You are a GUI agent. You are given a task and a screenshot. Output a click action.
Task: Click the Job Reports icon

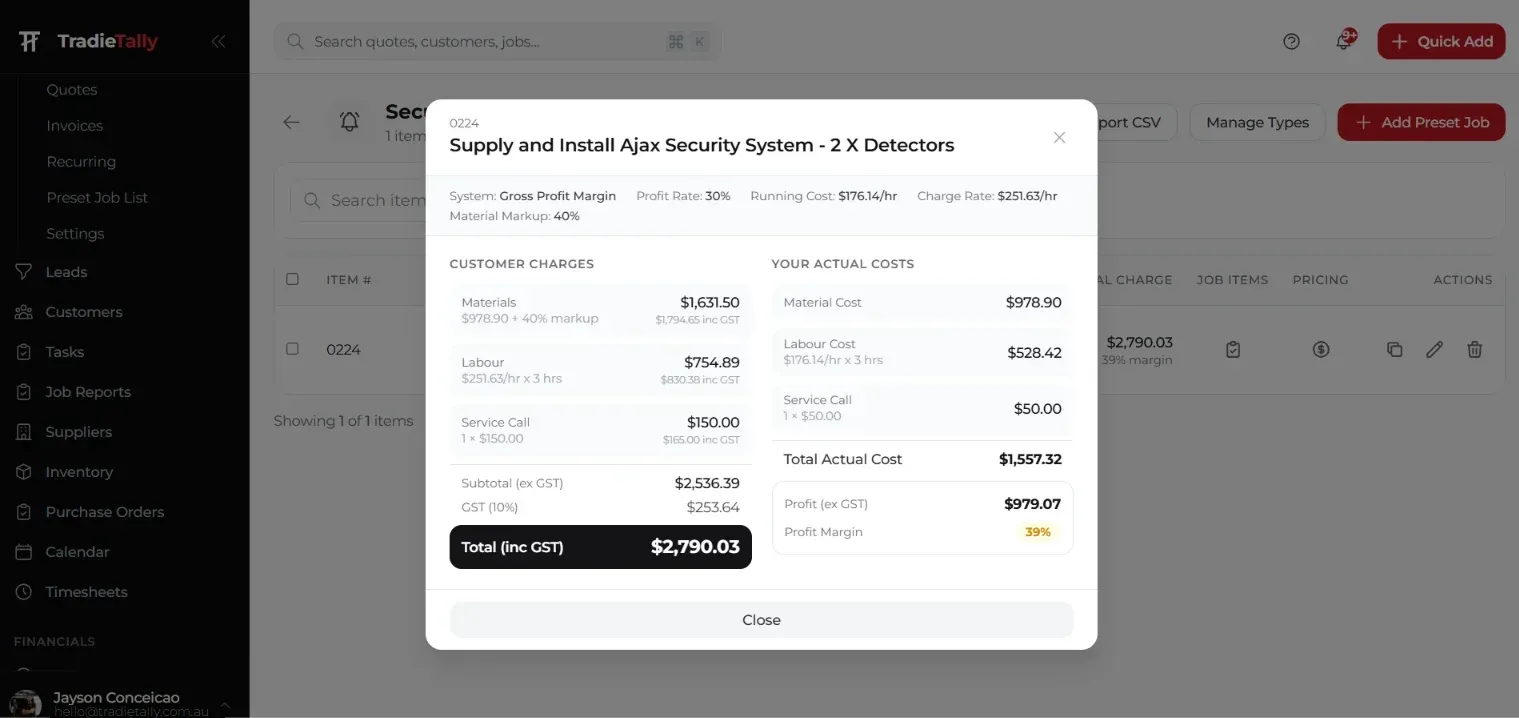tap(24, 391)
